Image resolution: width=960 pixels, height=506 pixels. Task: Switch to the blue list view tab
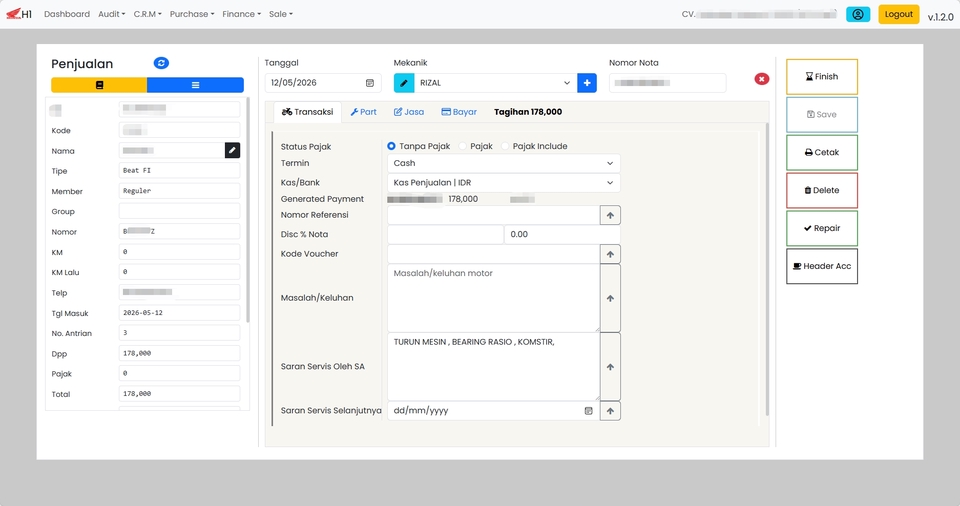point(195,85)
